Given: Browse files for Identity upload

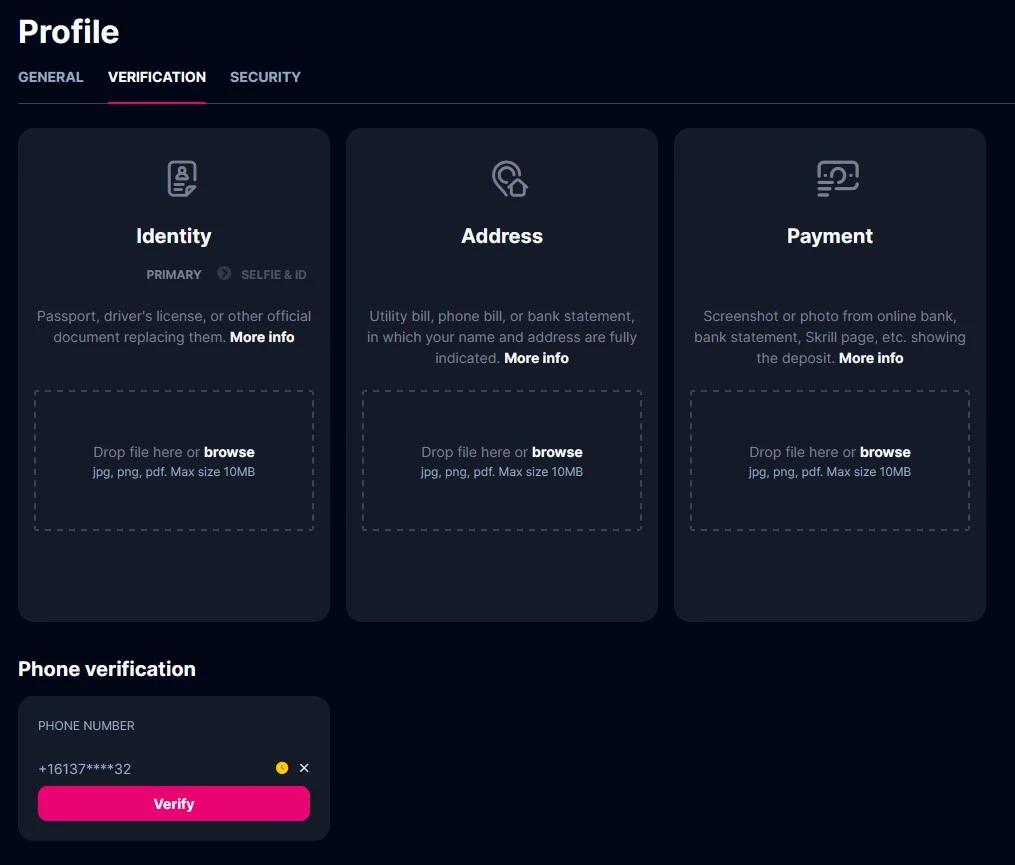Looking at the screenshot, I should click(x=229, y=452).
